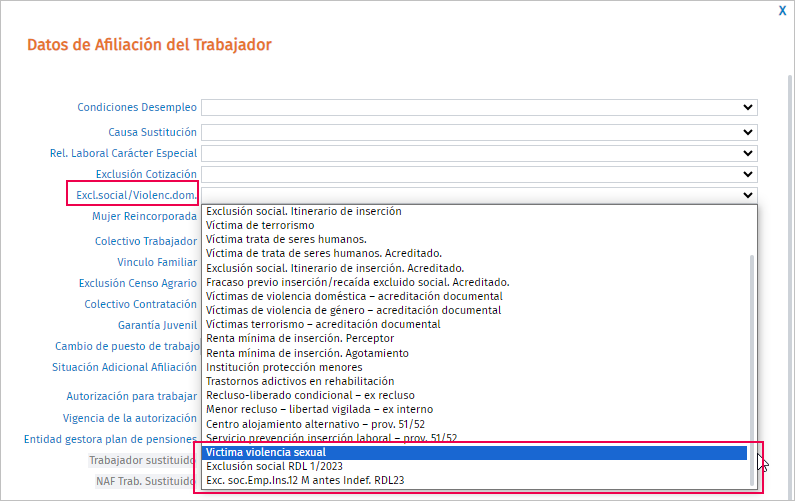Select Víctima violencia sexual option

pos(475,452)
